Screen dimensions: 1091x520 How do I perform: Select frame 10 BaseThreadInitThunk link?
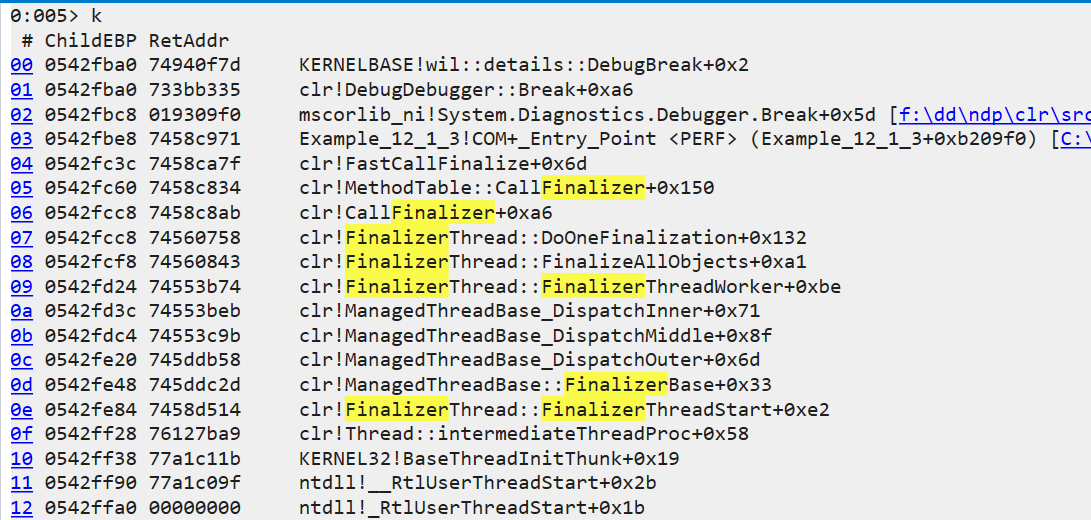coord(22,459)
